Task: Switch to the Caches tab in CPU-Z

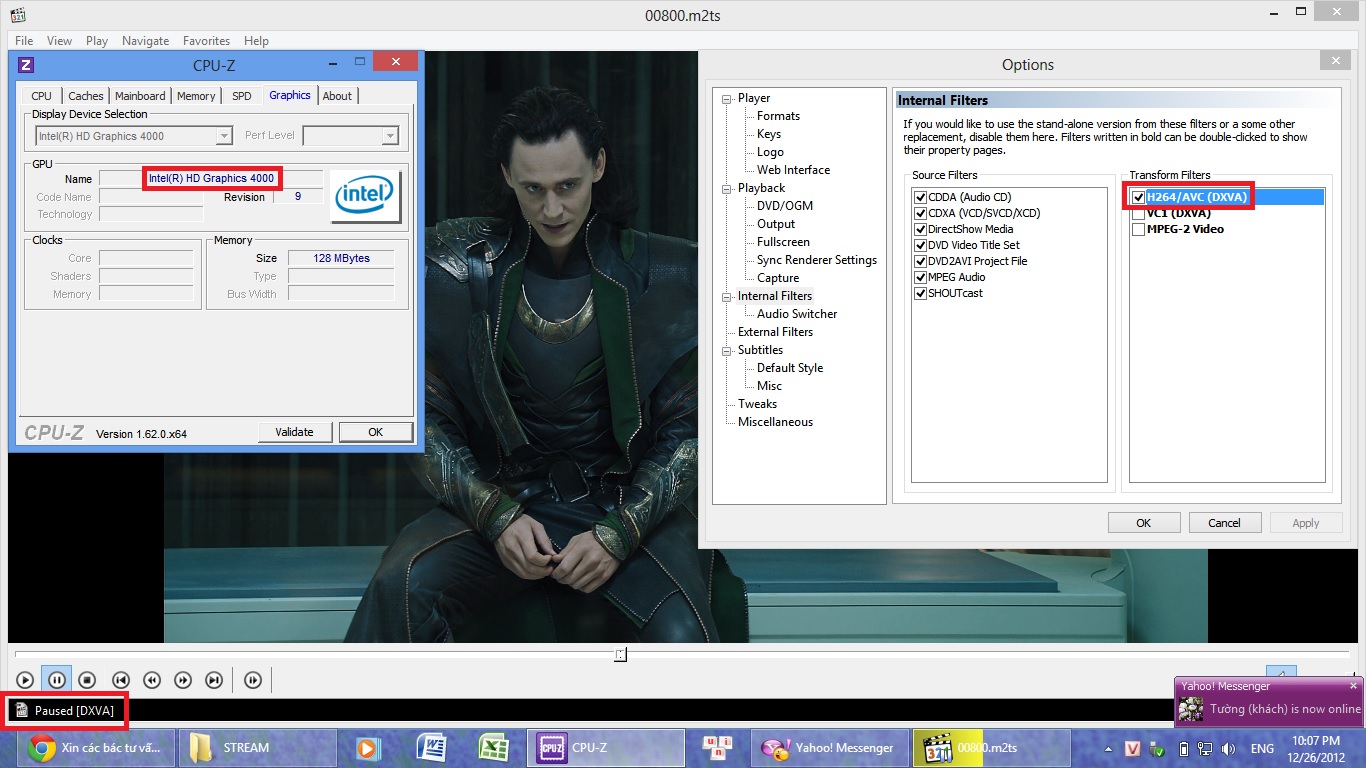Action: coord(85,96)
